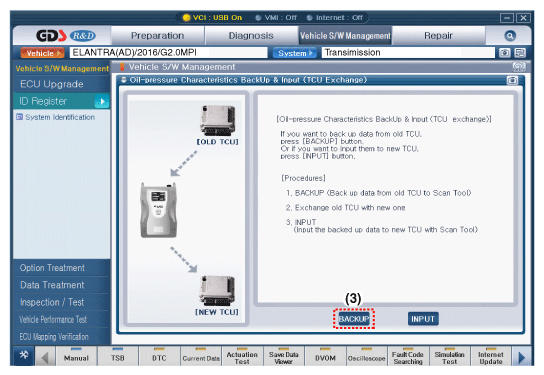Screen dimensions: 544x375
Task: Click the NEW TCU image
Action: [217, 290]
